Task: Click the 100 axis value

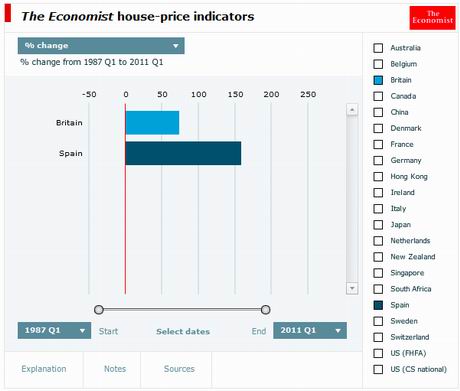Action: pyautogui.click(x=199, y=94)
